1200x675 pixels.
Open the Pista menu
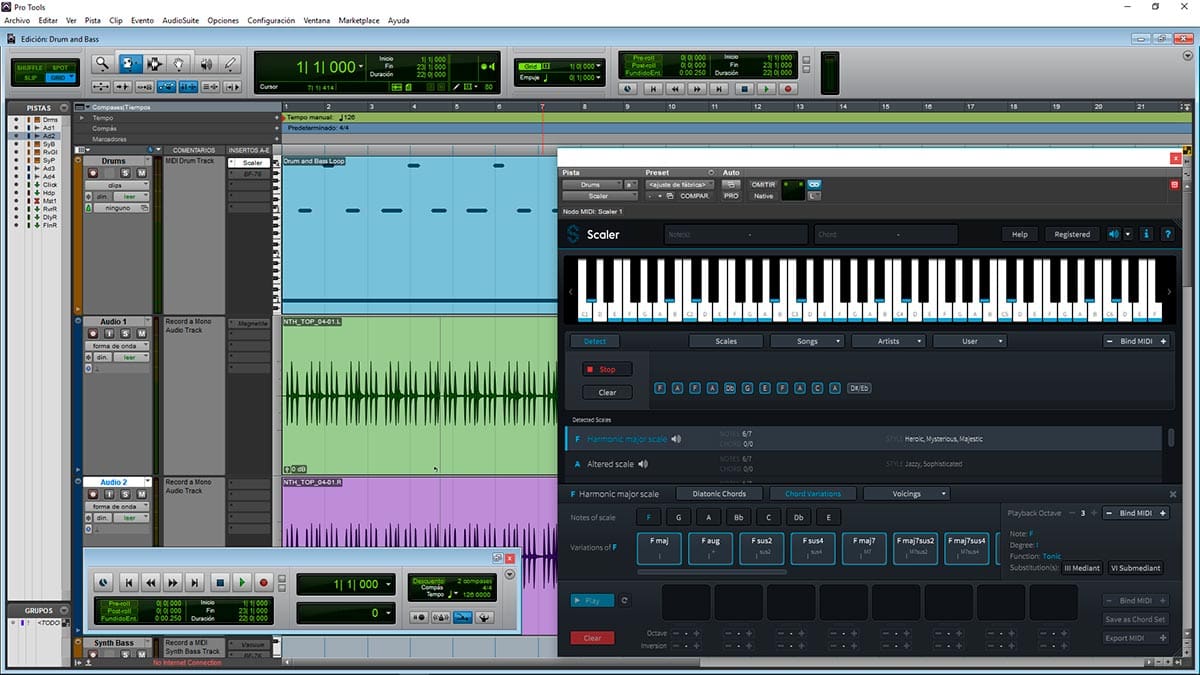[93, 20]
